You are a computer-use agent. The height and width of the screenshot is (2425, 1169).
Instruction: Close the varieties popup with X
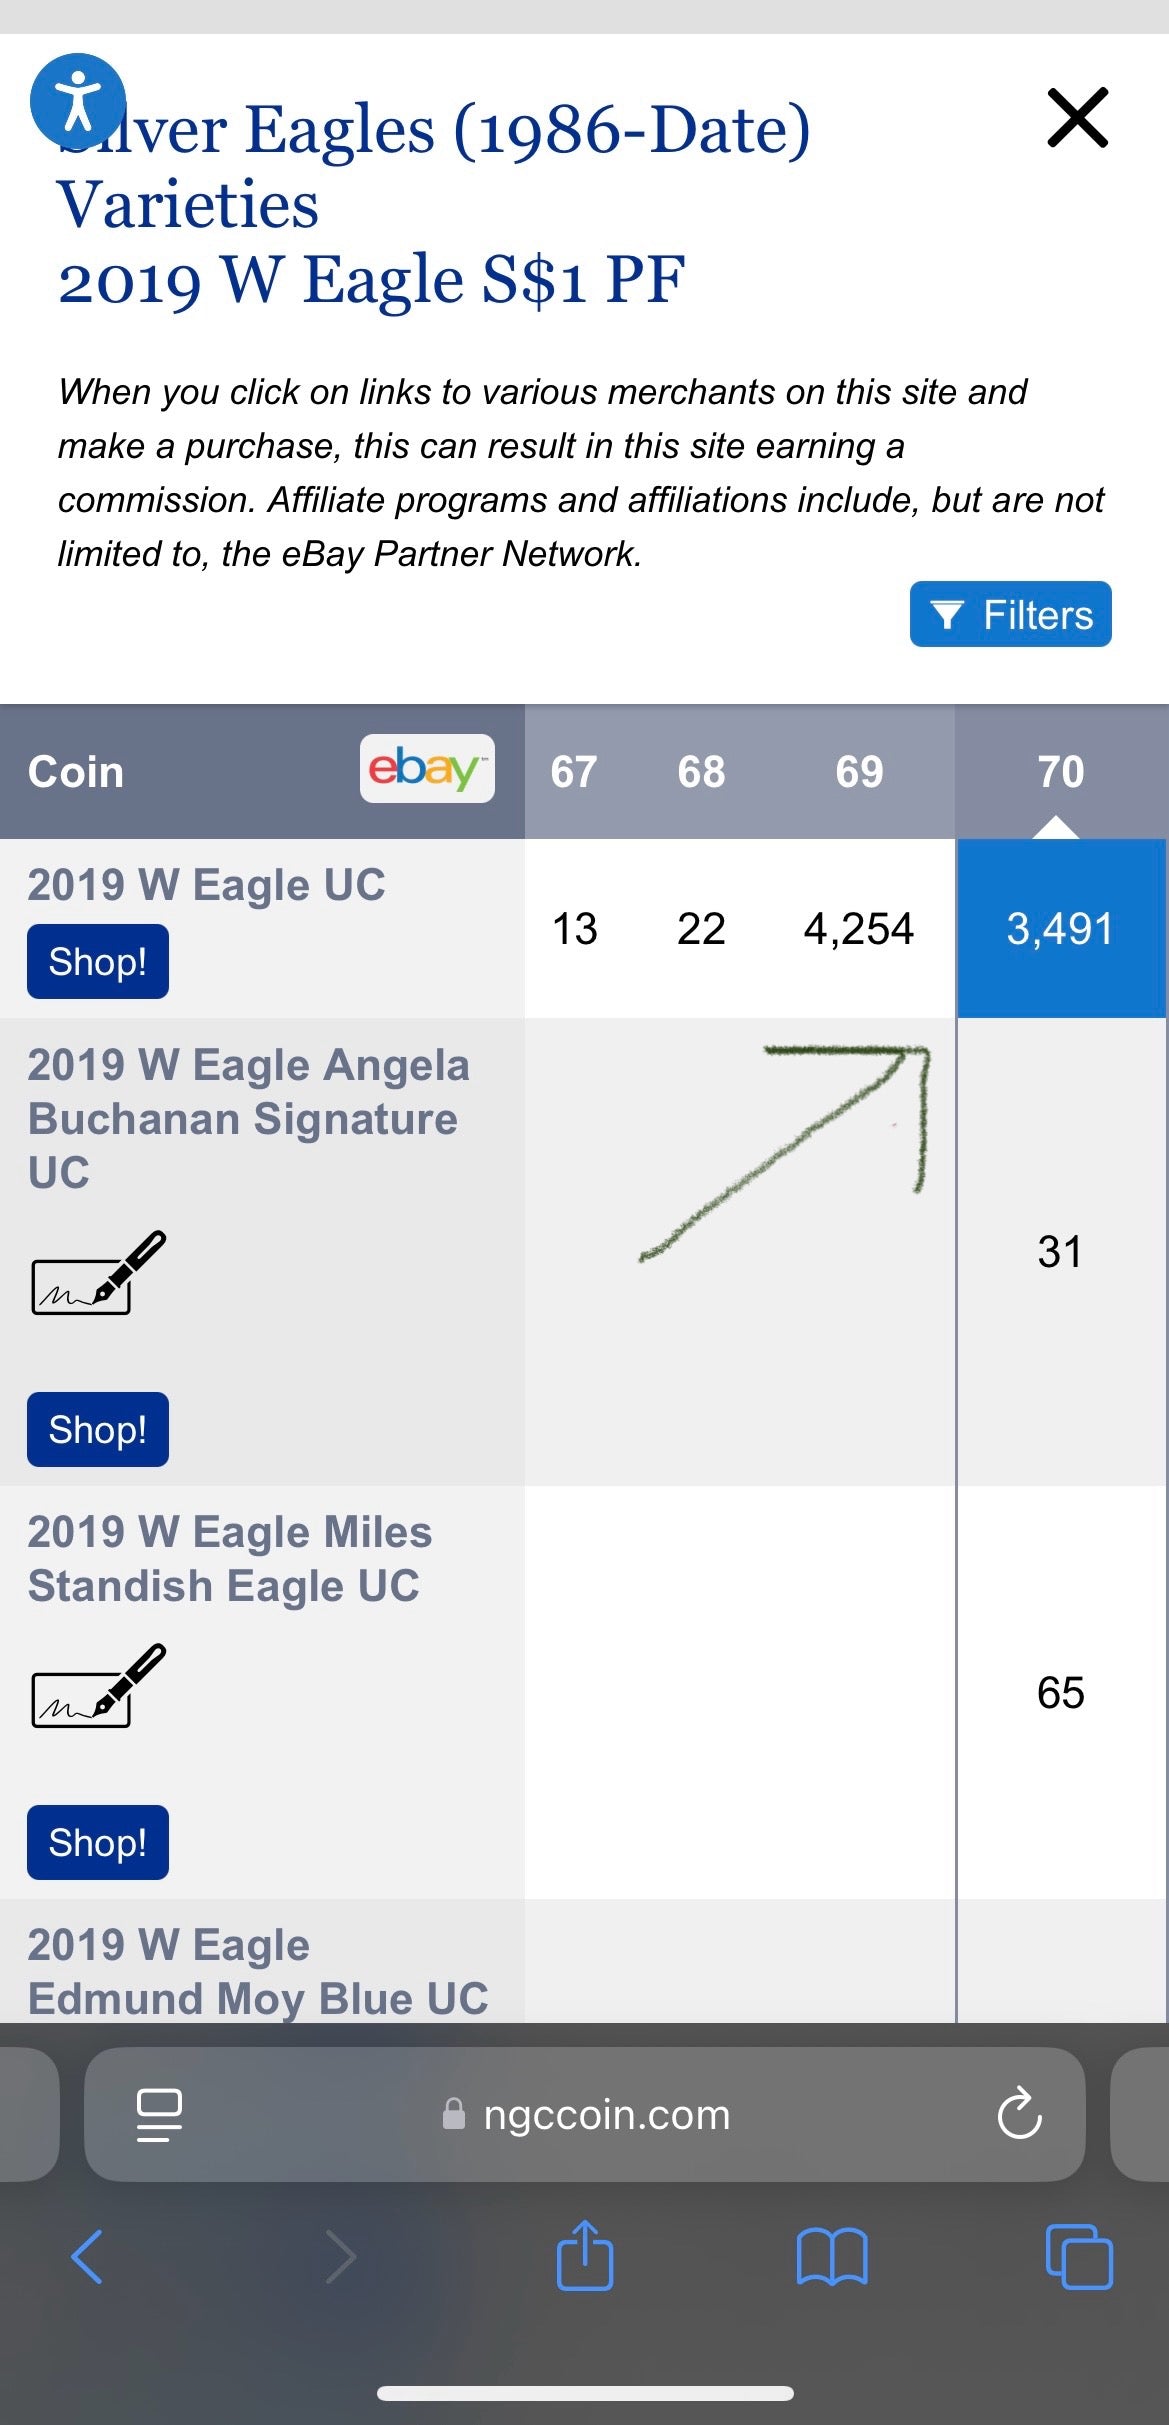pyautogui.click(x=1077, y=118)
